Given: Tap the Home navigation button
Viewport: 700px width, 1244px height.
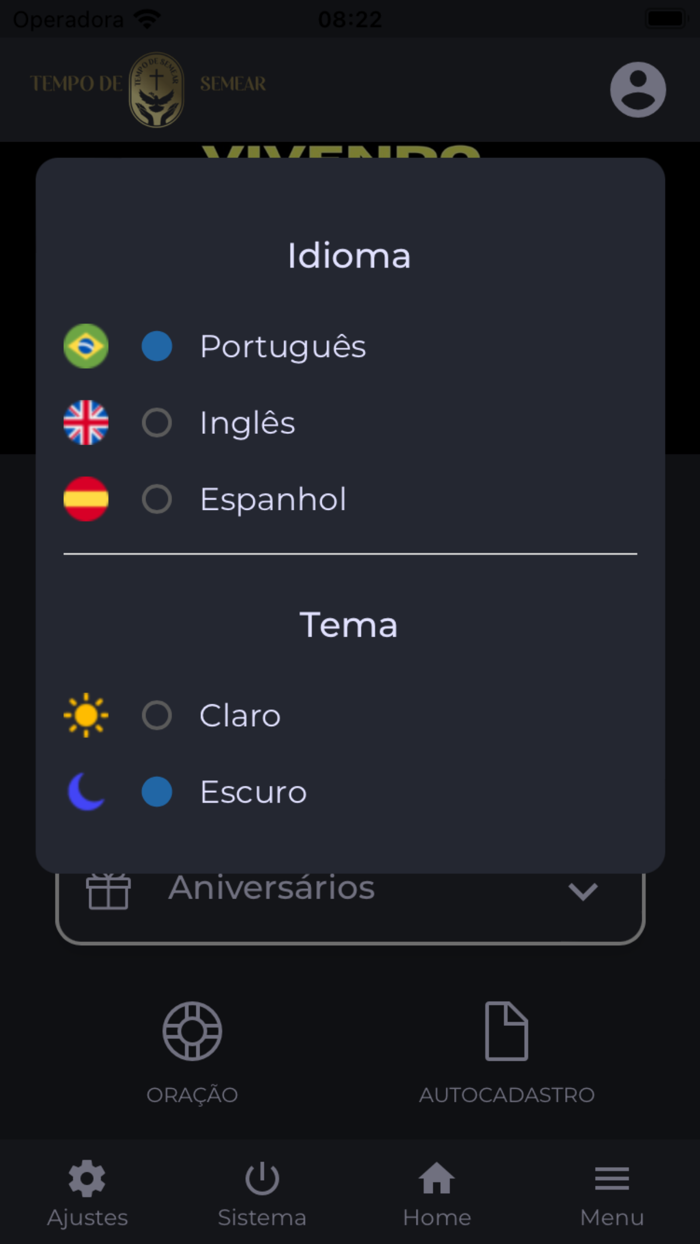Looking at the screenshot, I should pyautogui.click(x=437, y=1192).
